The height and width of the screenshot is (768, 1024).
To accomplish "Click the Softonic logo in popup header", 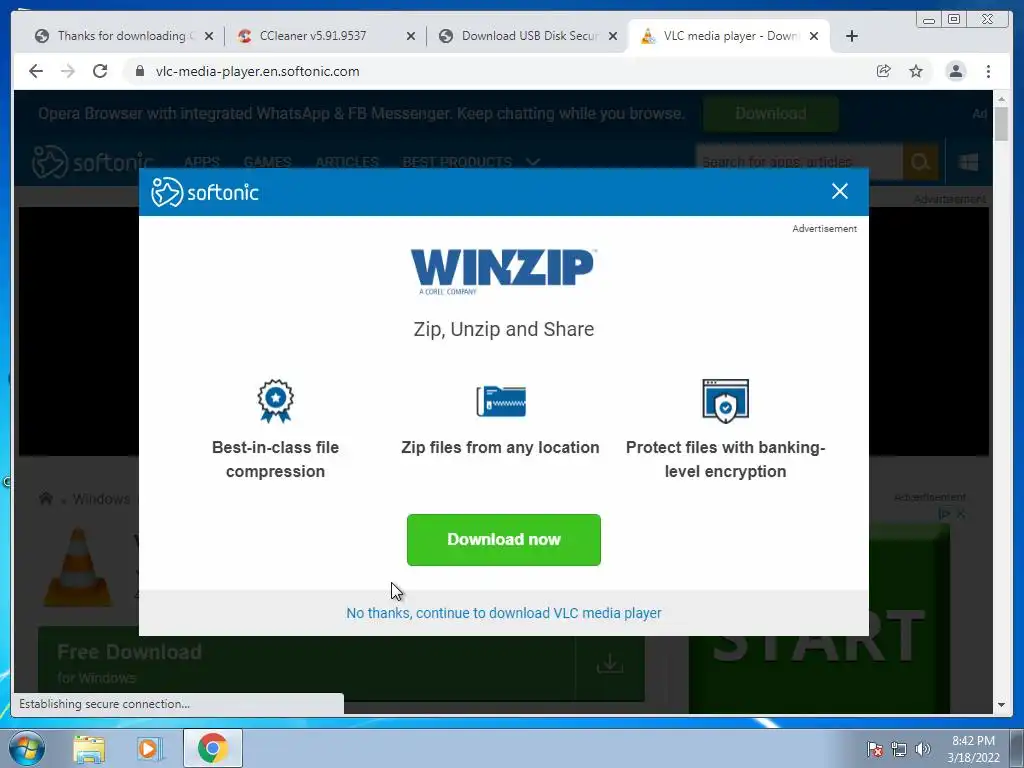I will click(x=205, y=192).
